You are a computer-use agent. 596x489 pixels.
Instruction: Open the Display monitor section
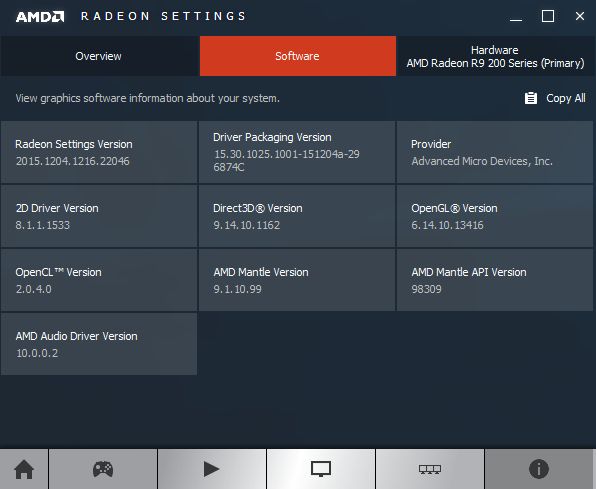[321, 469]
